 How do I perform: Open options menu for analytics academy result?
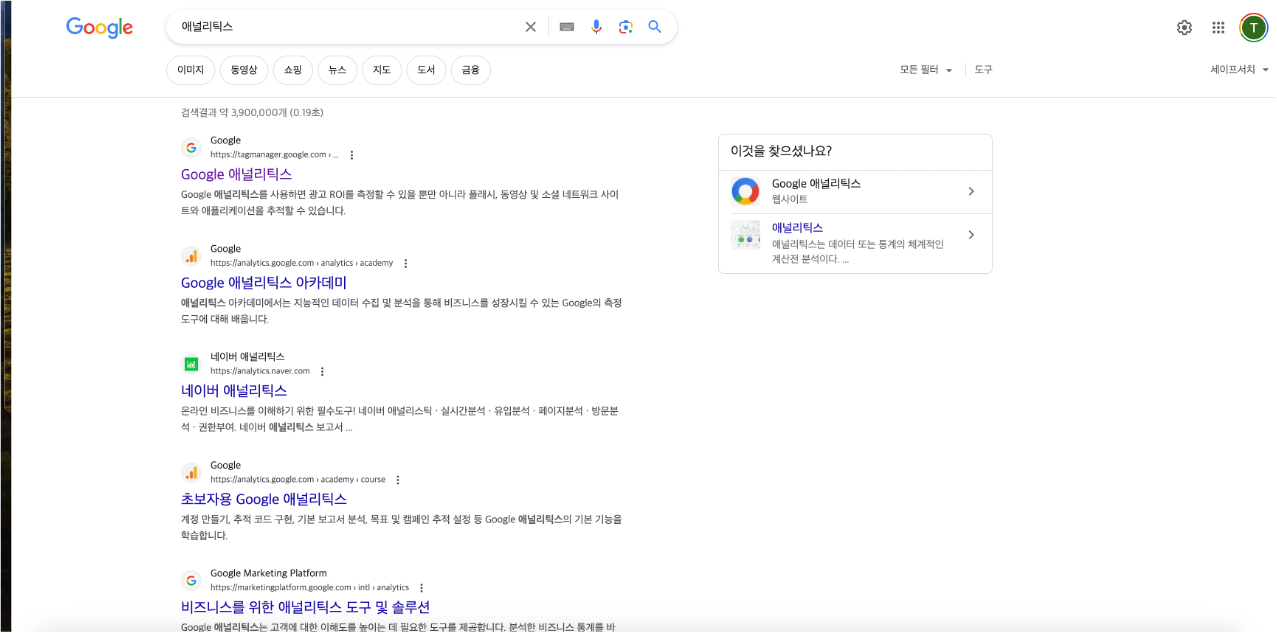click(x=405, y=263)
